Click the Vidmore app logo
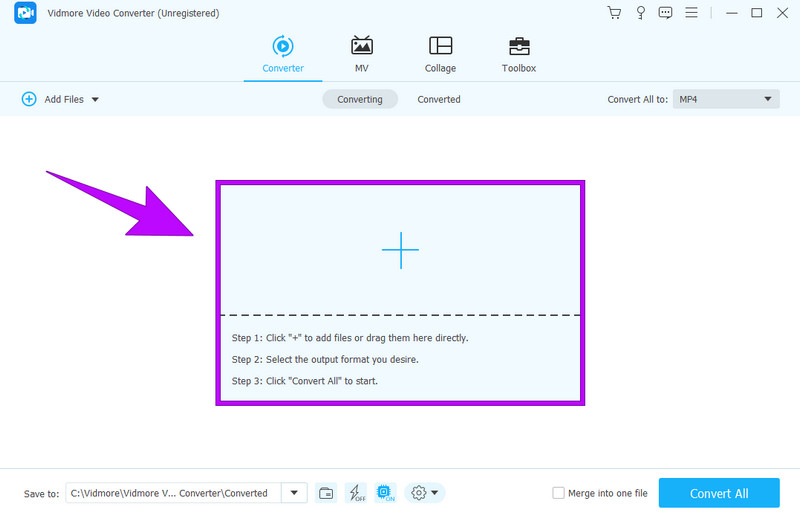The image size is (800, 513). click(25, 13)
